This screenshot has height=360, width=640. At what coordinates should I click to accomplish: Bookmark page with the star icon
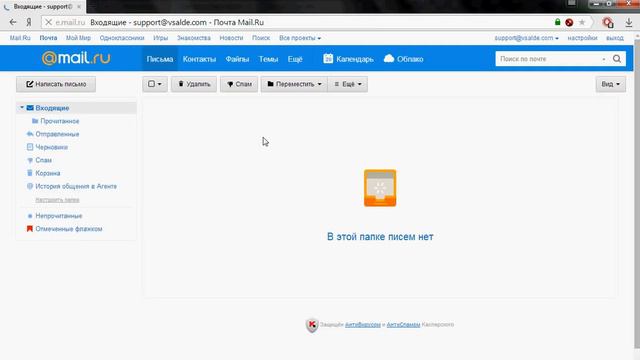tap(582, 22)
